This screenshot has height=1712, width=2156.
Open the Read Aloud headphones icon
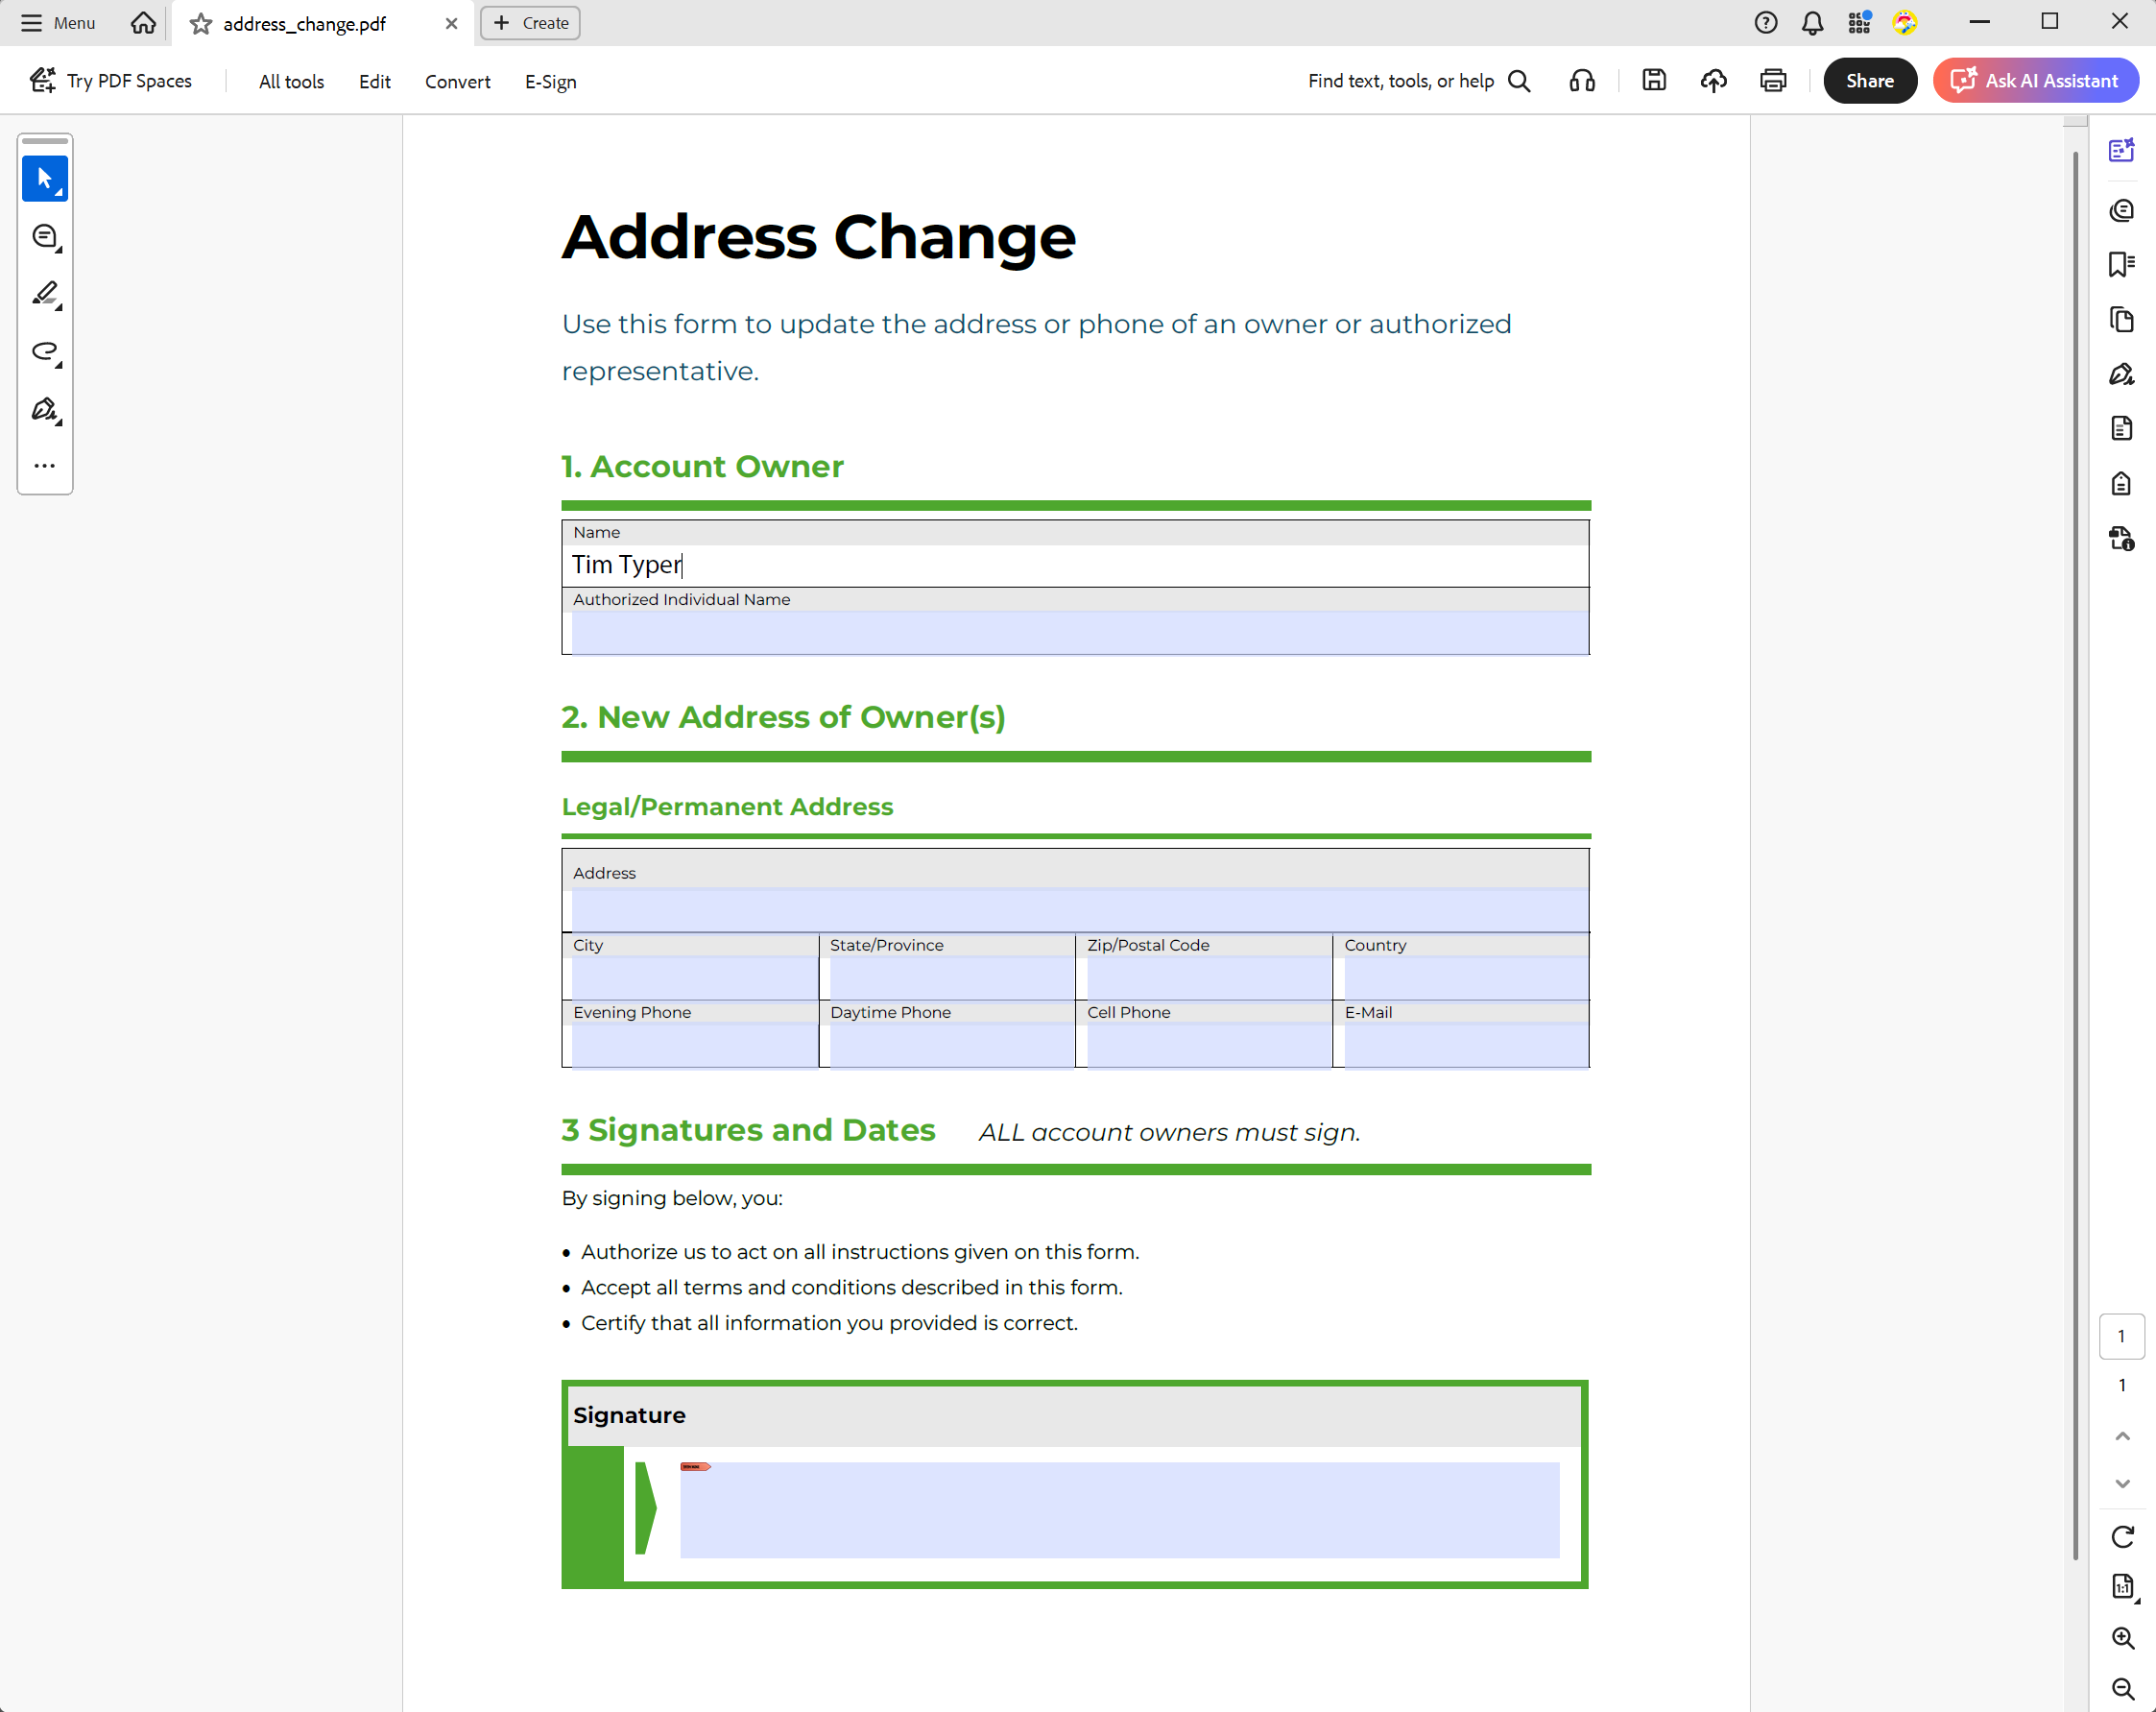[x=1581, y=80]
